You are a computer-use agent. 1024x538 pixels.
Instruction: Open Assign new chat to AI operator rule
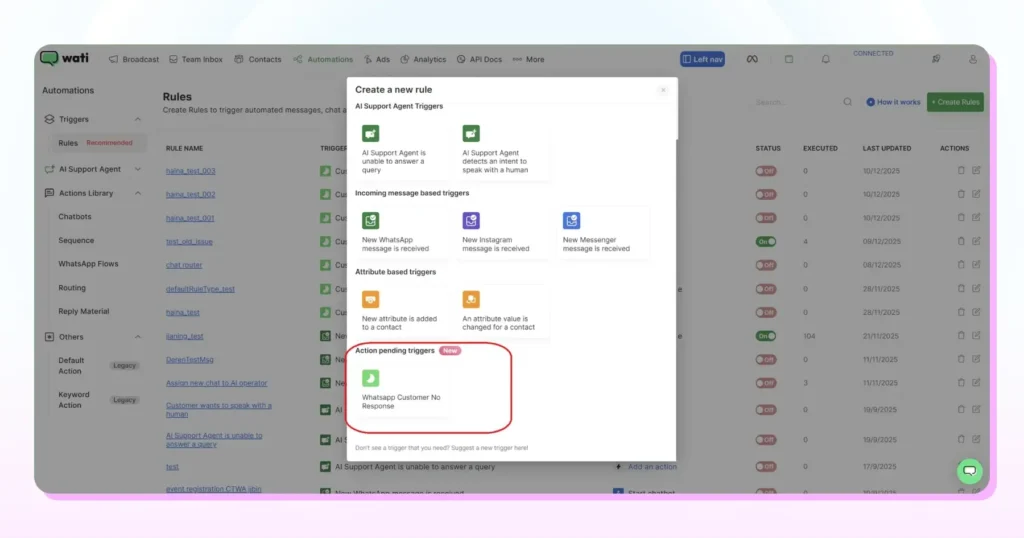tap(216, 383)
